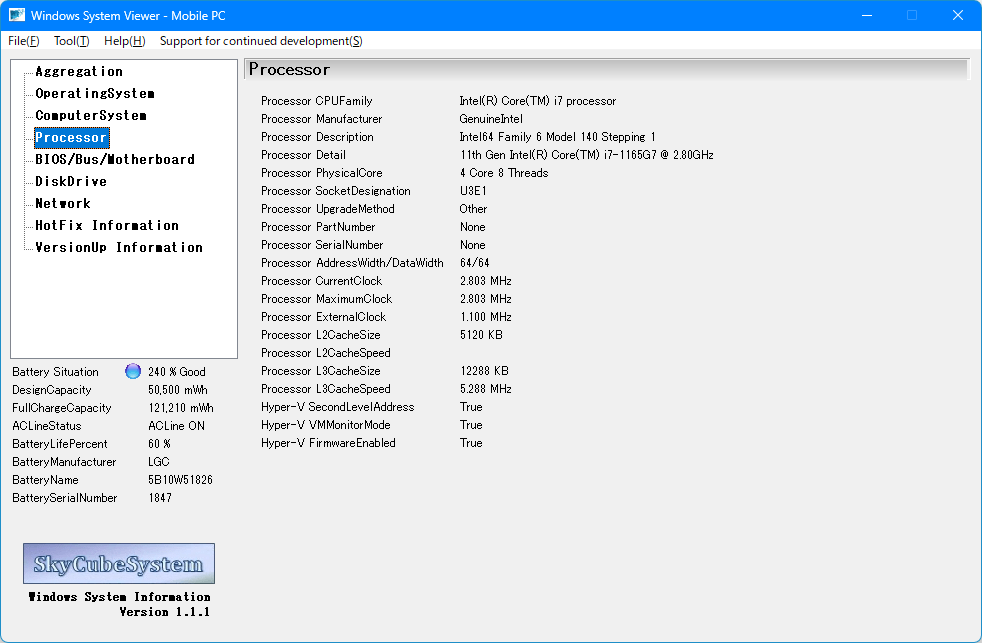Click the Processor CurrentClock label
Image resolution: width=982 pixels, height=643 pixels.
tap(321, 281)
